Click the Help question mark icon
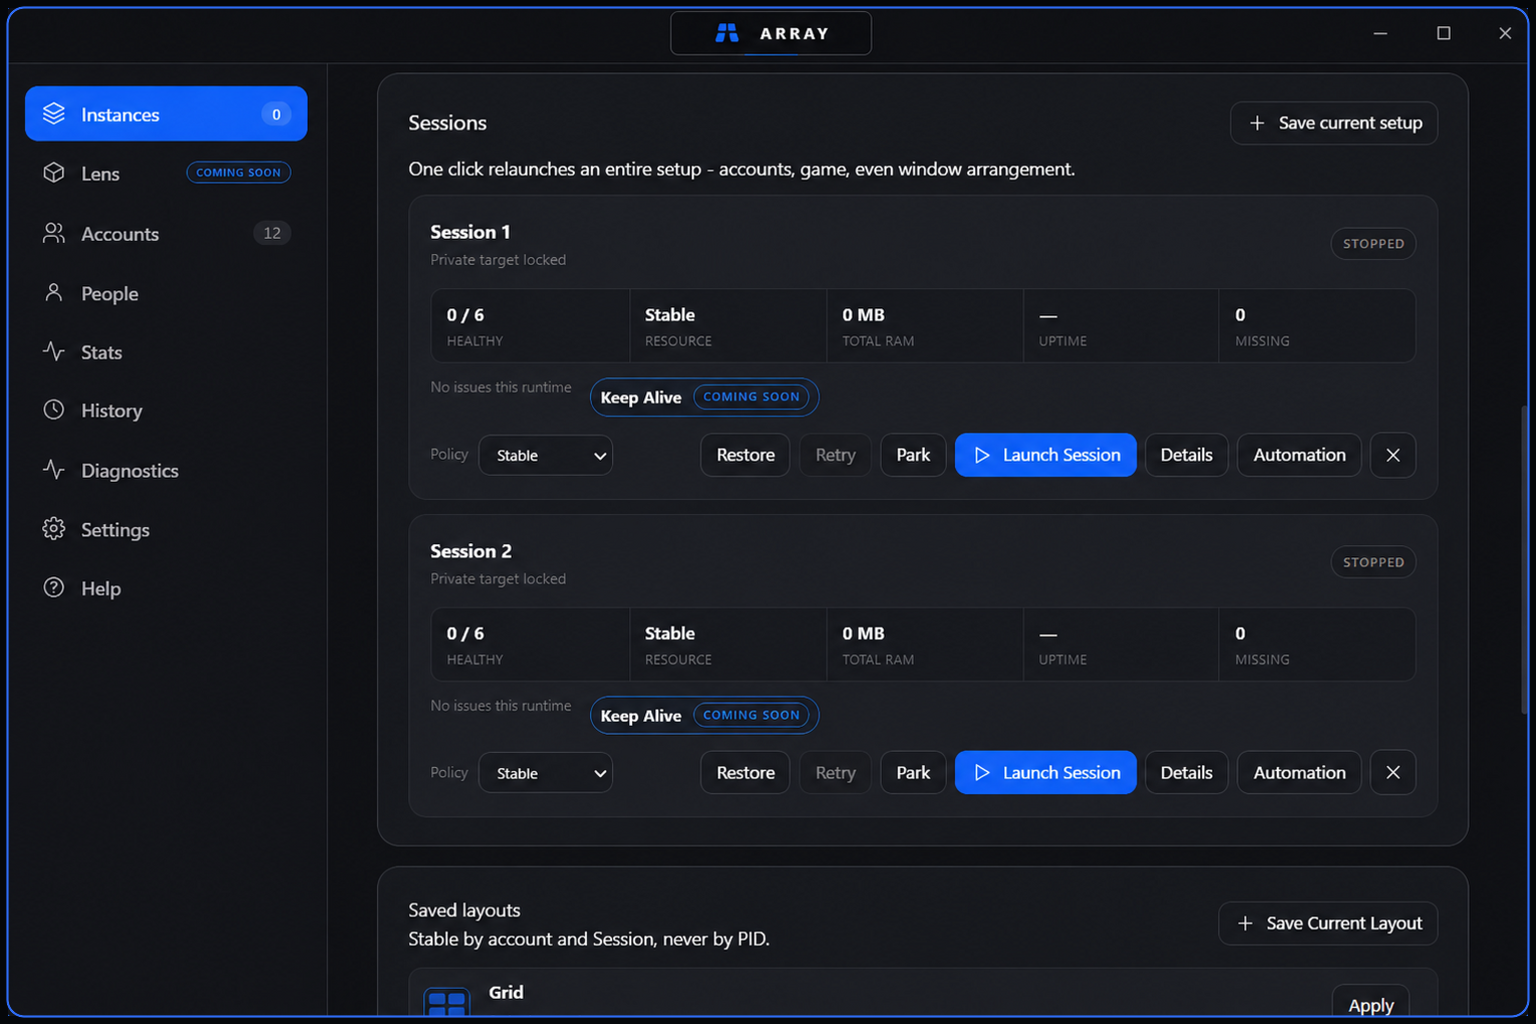The image size is (1536, 1024). pyautogui.click(x=54, y=587)
